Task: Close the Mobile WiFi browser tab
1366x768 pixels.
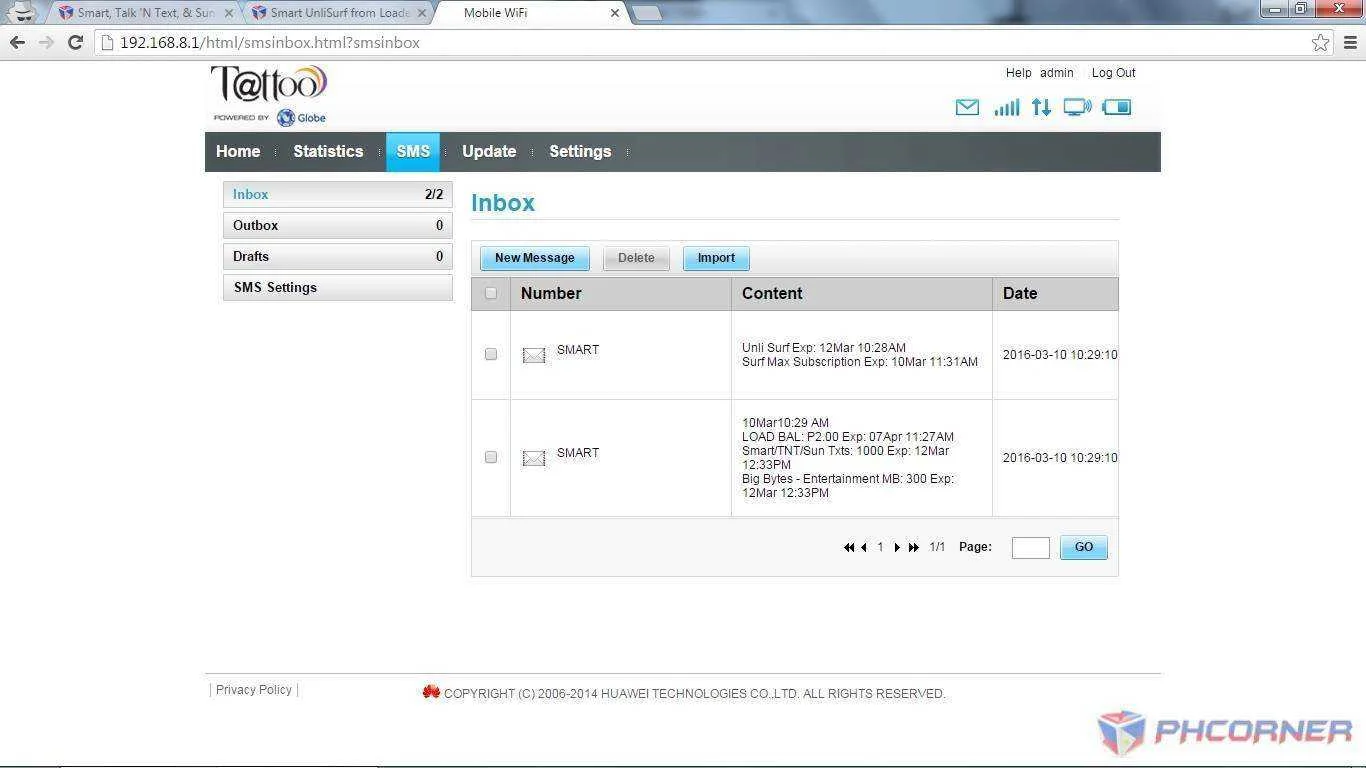Action: coord(615,13)
